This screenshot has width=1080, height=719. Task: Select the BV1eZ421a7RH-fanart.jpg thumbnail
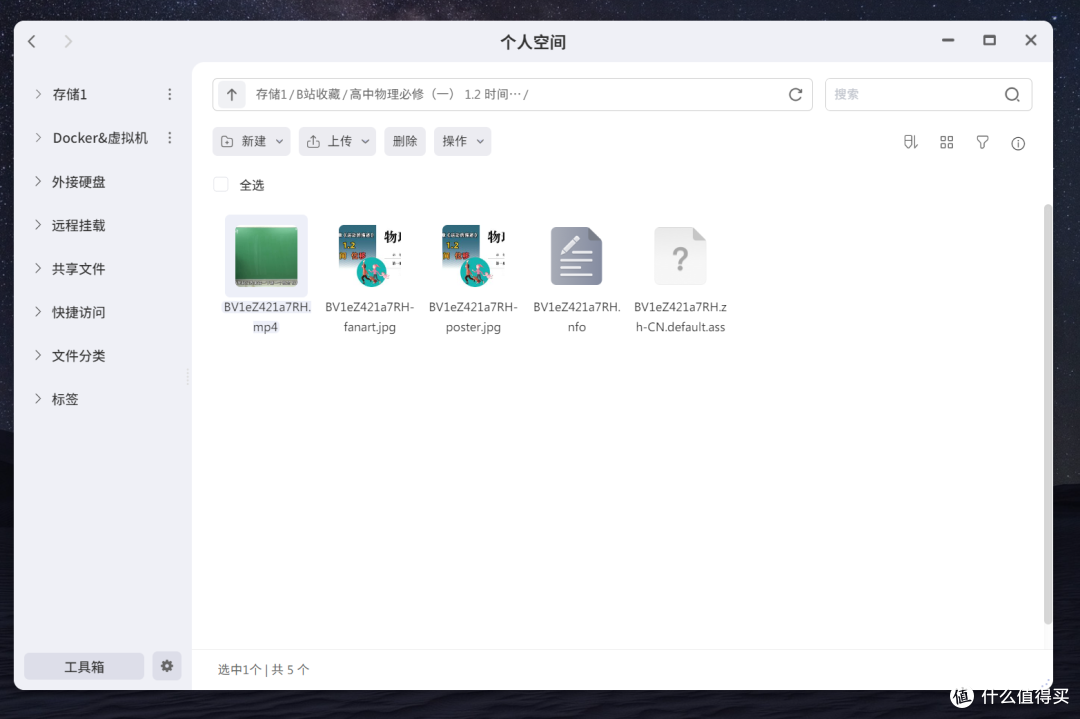[x=370, y=256]
